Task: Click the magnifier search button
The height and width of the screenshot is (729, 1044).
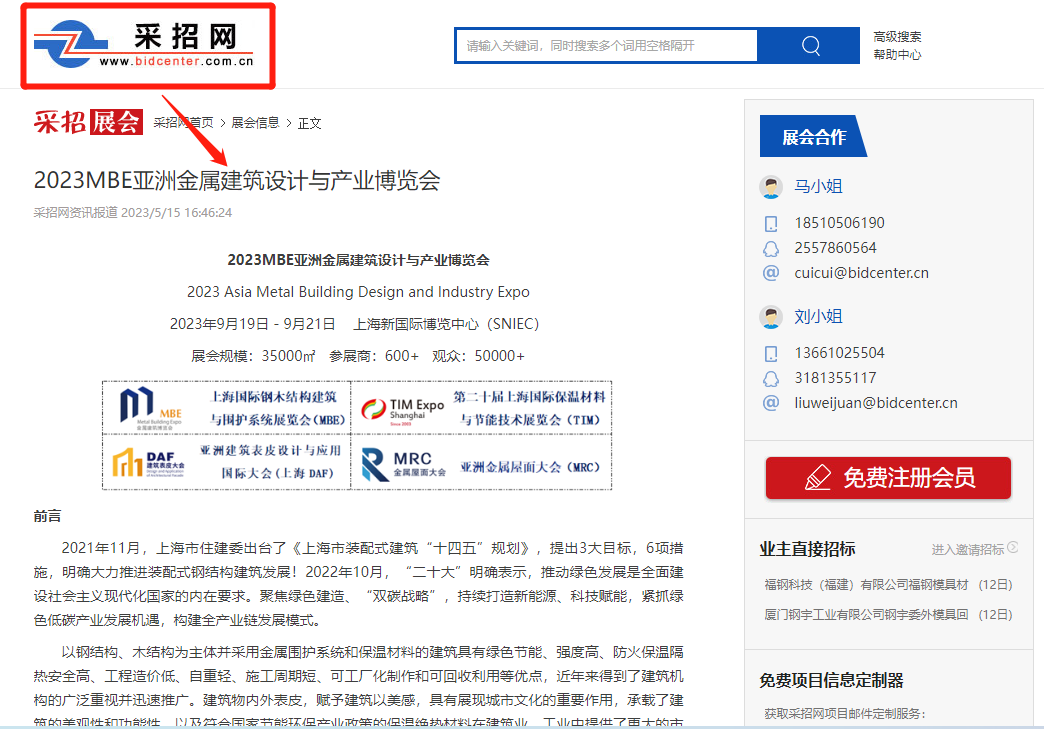Action: pos(809,45)
